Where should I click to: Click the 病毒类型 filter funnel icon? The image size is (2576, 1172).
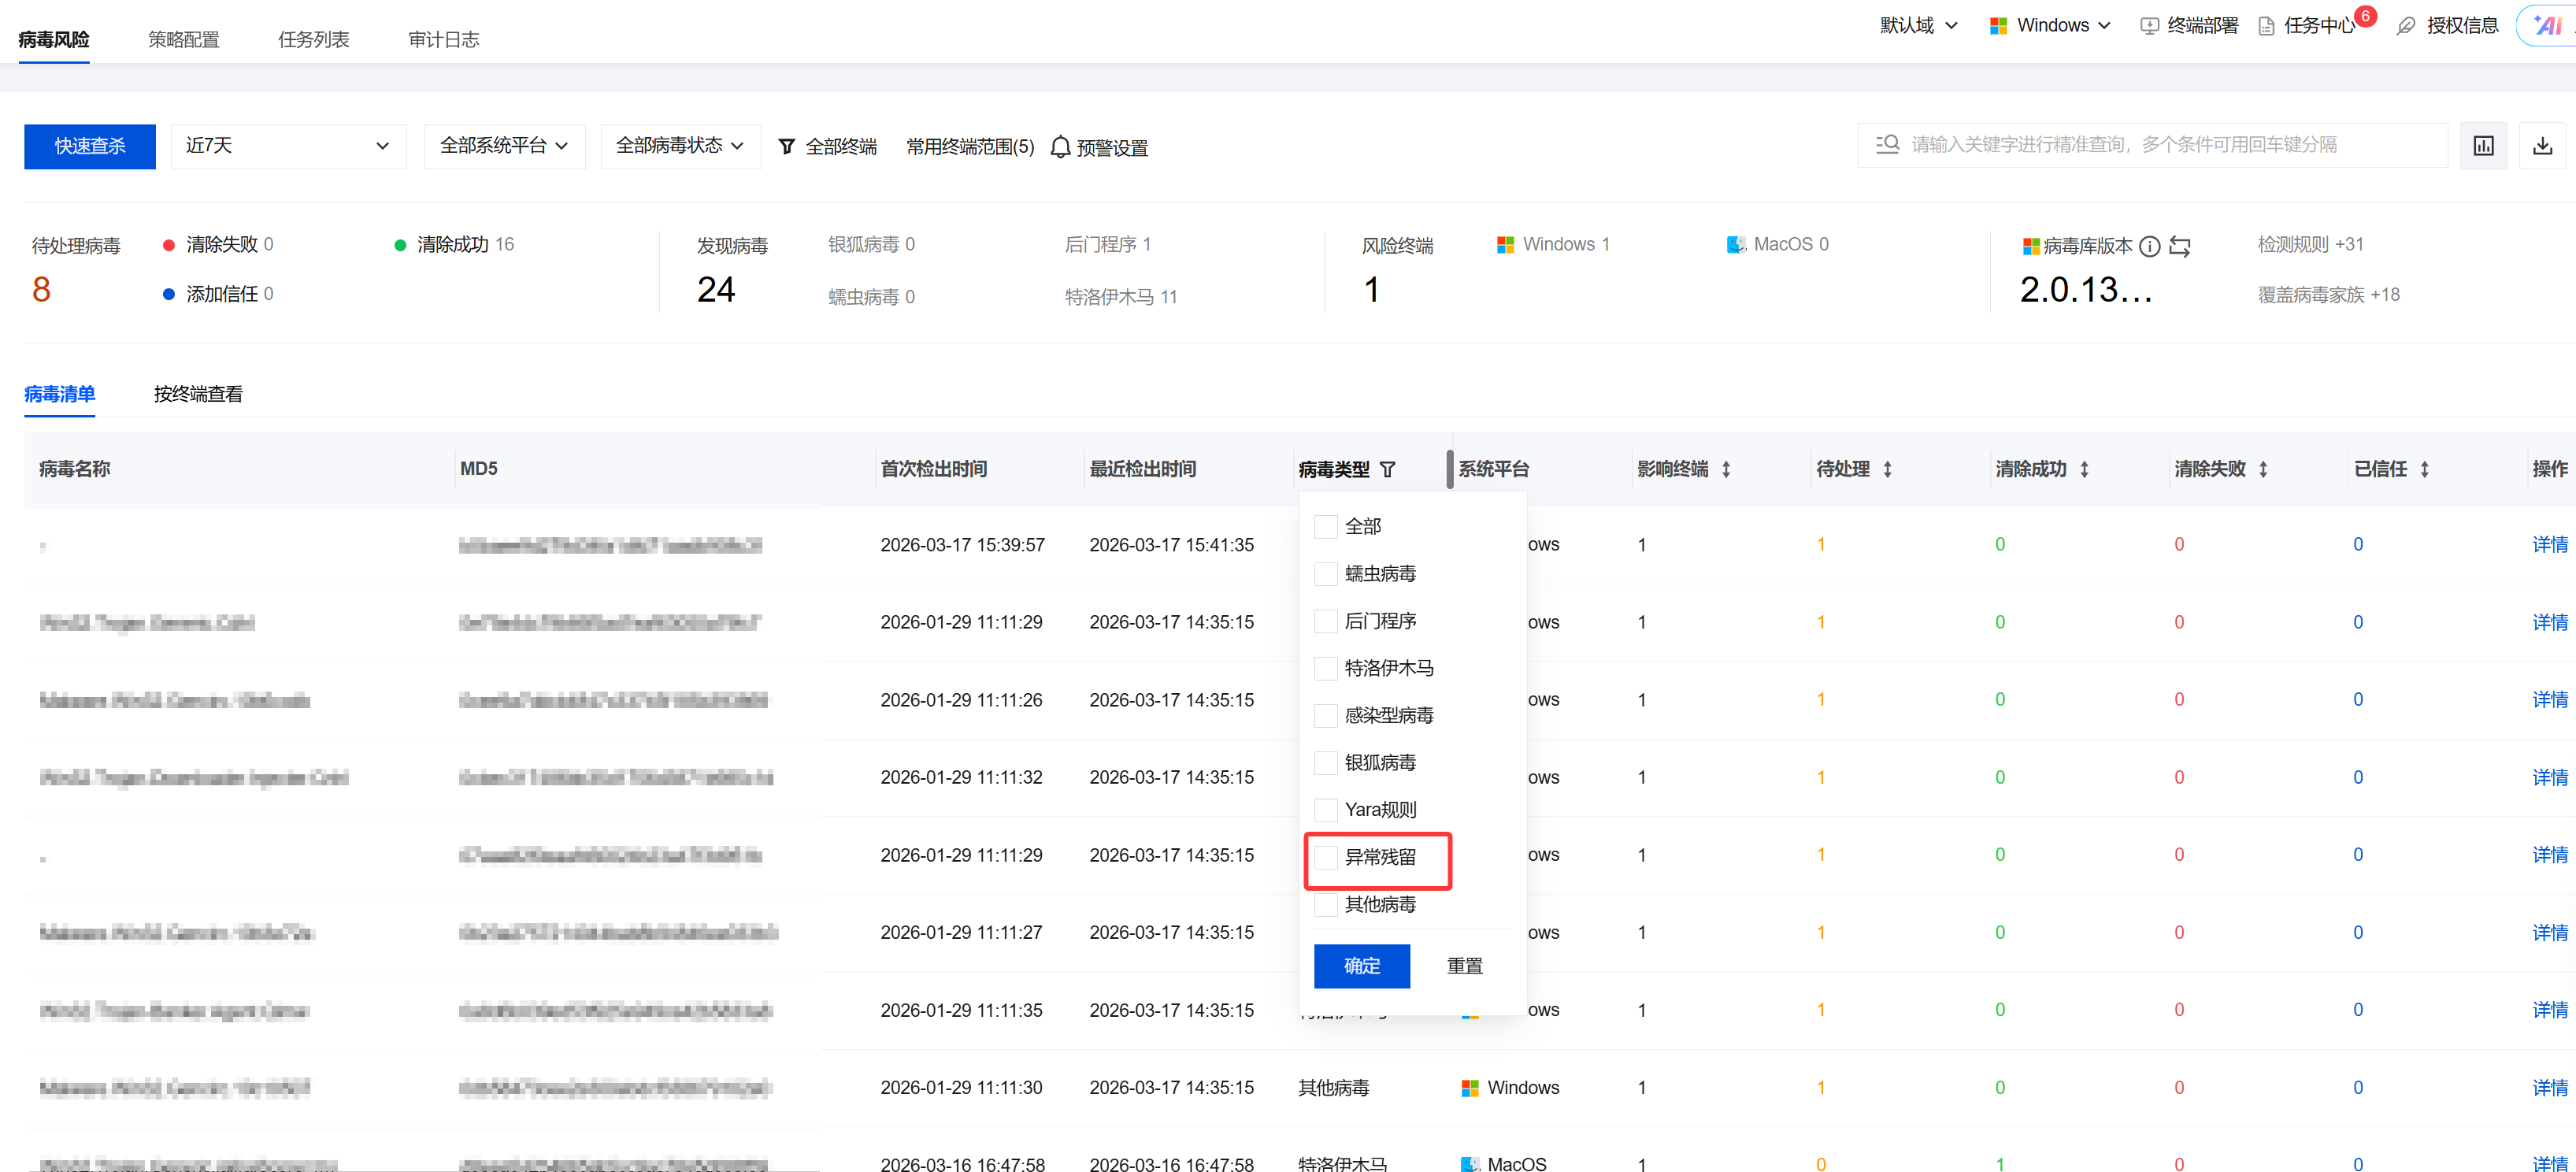coord(1387,469)
